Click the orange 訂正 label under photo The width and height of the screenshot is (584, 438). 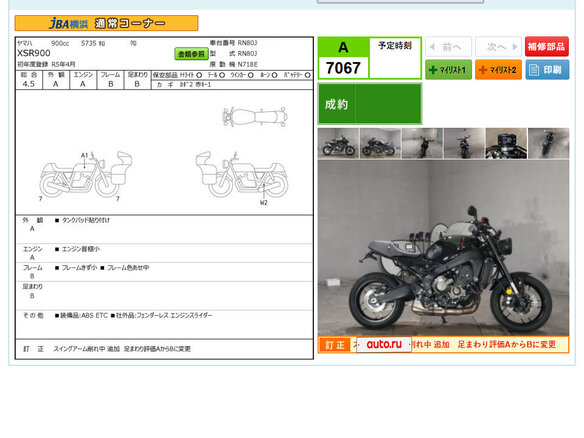pos(334,345)
